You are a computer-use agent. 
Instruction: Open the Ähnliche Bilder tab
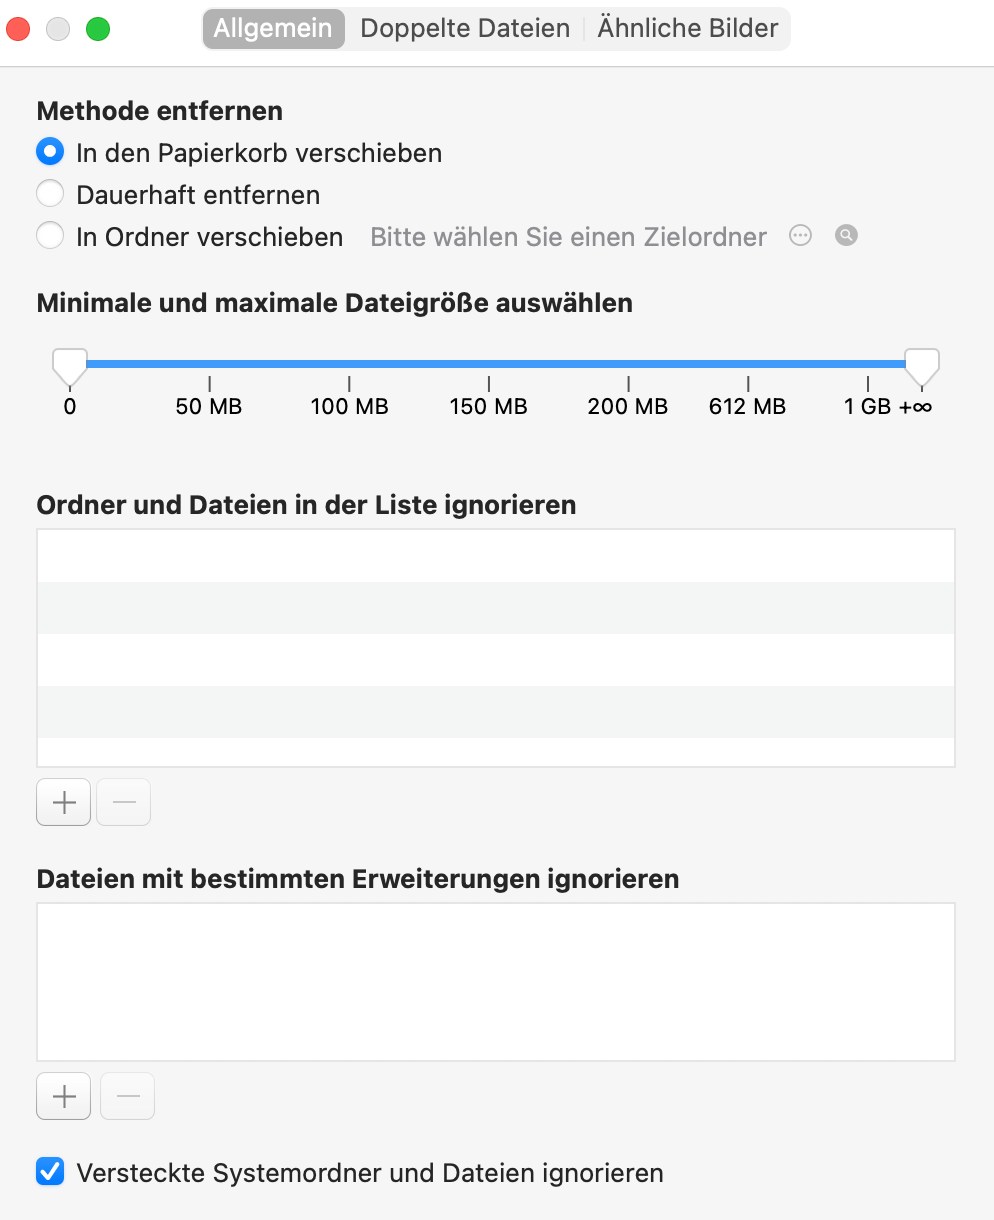point(688,28)
